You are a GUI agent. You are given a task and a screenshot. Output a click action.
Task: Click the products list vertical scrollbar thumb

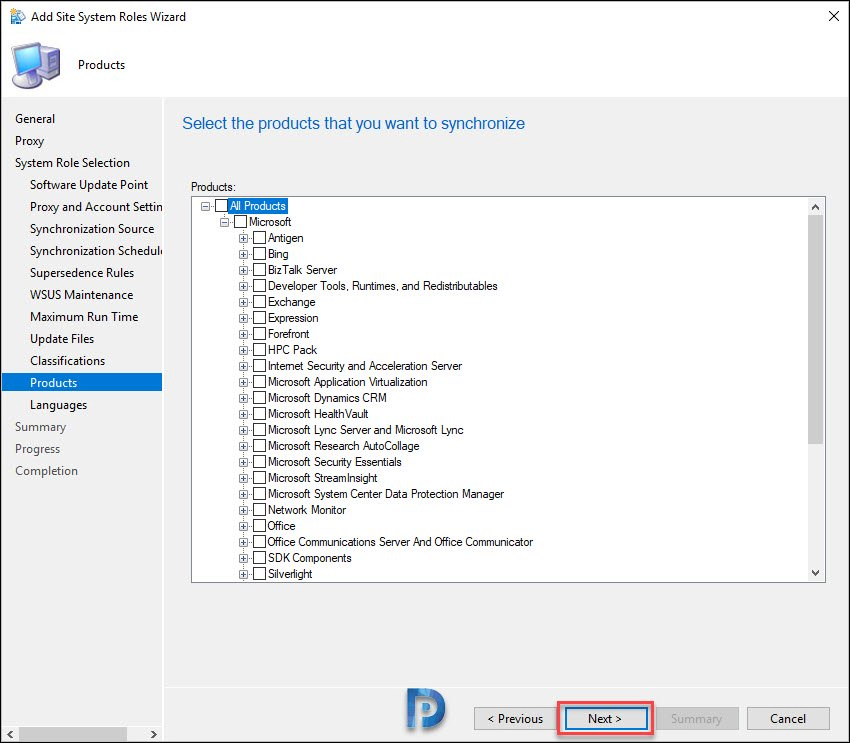[x=815, y=329]
